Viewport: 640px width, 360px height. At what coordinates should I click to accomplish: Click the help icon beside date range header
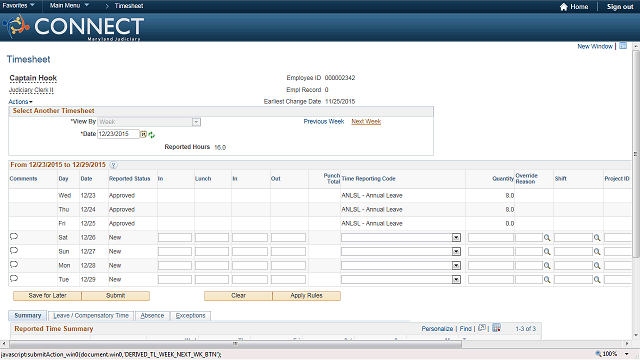pos(113,165)
